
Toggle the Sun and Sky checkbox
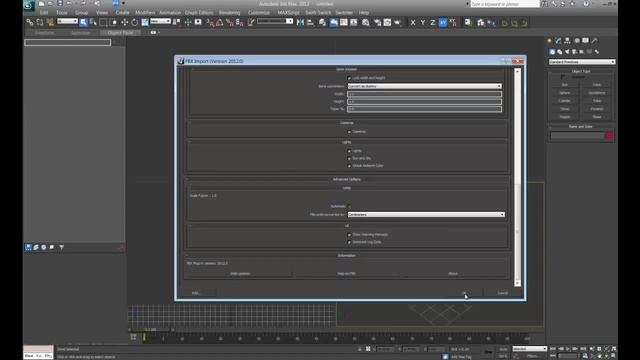click(x=349, y=158)
